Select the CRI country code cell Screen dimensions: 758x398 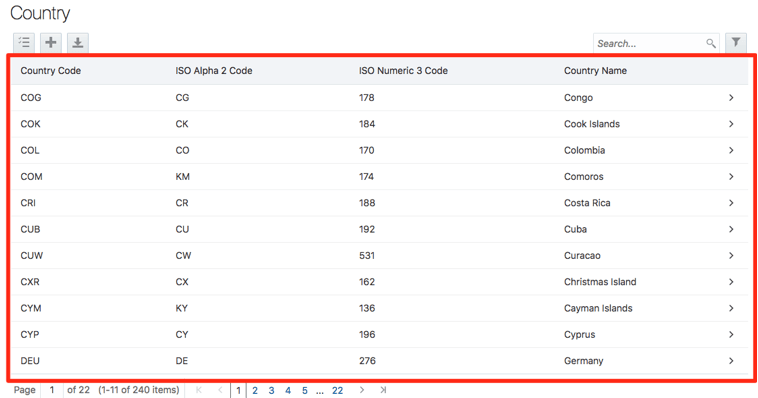point(28,203)
